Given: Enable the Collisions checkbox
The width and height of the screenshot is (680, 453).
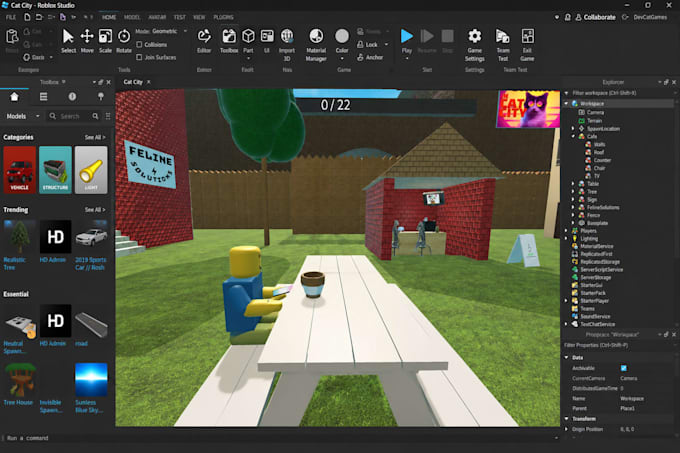Looking at the screenshot, I should [x=139, y=44].
